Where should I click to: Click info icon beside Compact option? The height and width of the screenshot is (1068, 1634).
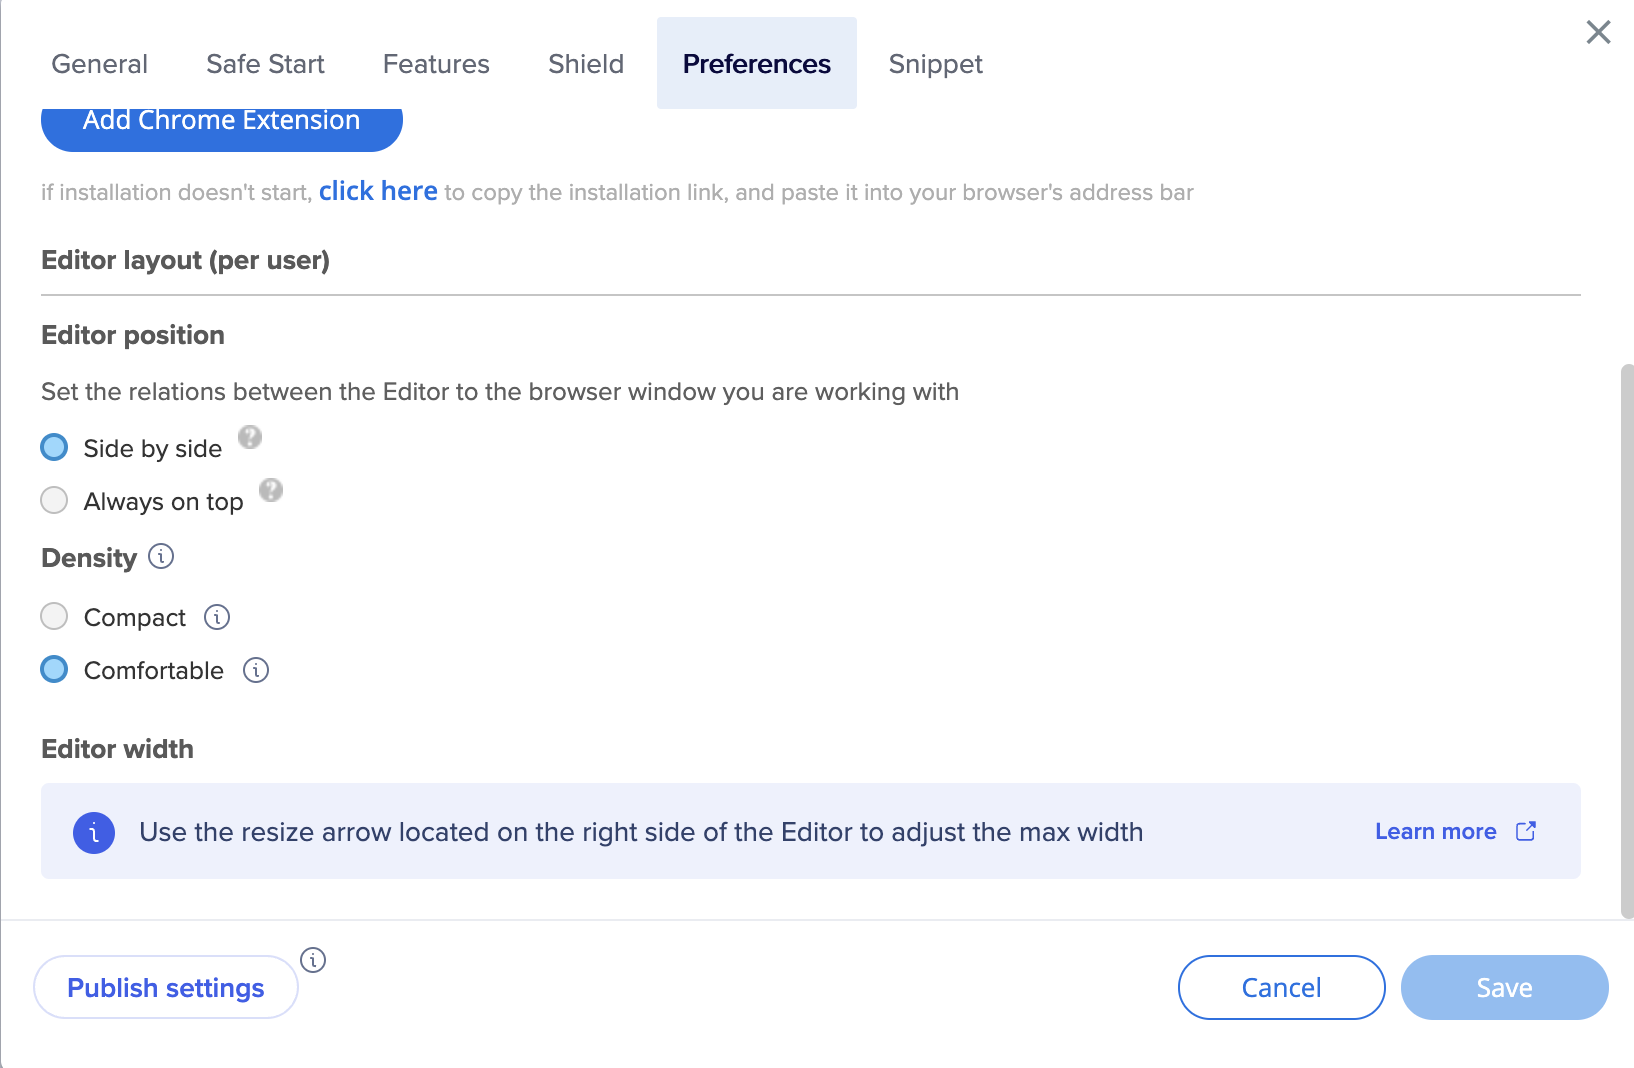click(217, 617)
